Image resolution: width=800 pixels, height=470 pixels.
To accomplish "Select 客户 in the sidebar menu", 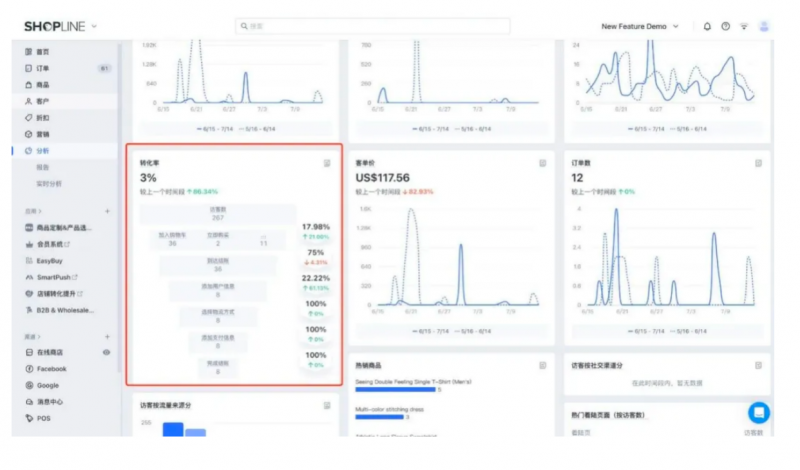I will (x=43, y=101).
